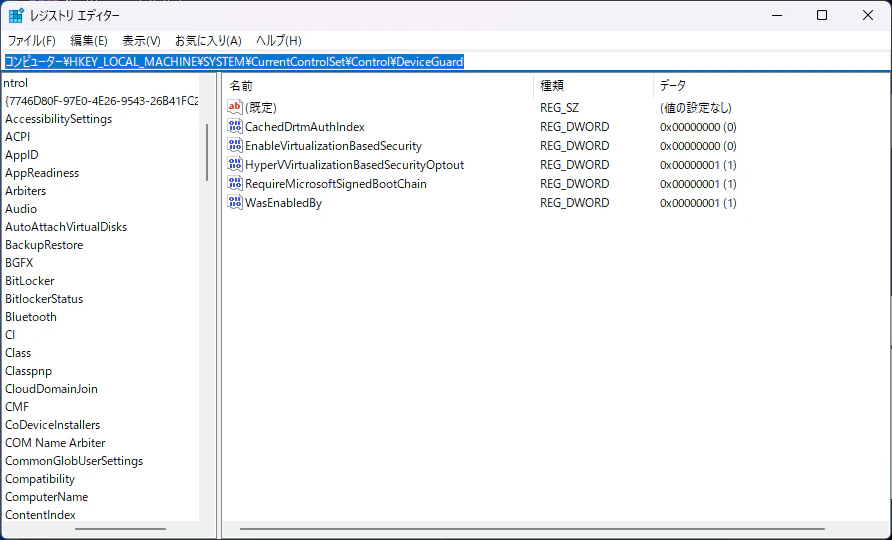Select the Classpnp key
Image resolution: width=892 pixels, height=540 pixels.
pos(28,371)
